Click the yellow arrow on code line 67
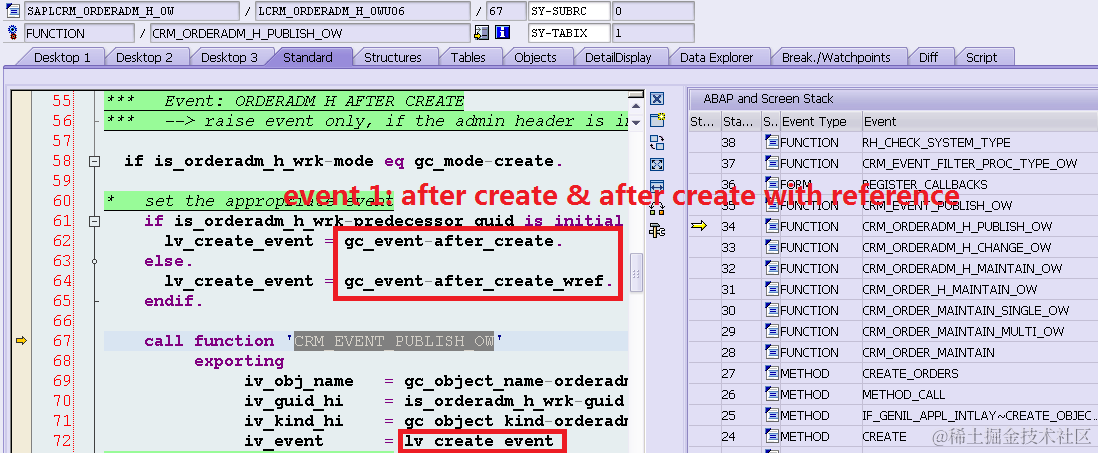The image size is (1098, 453). 21,341
